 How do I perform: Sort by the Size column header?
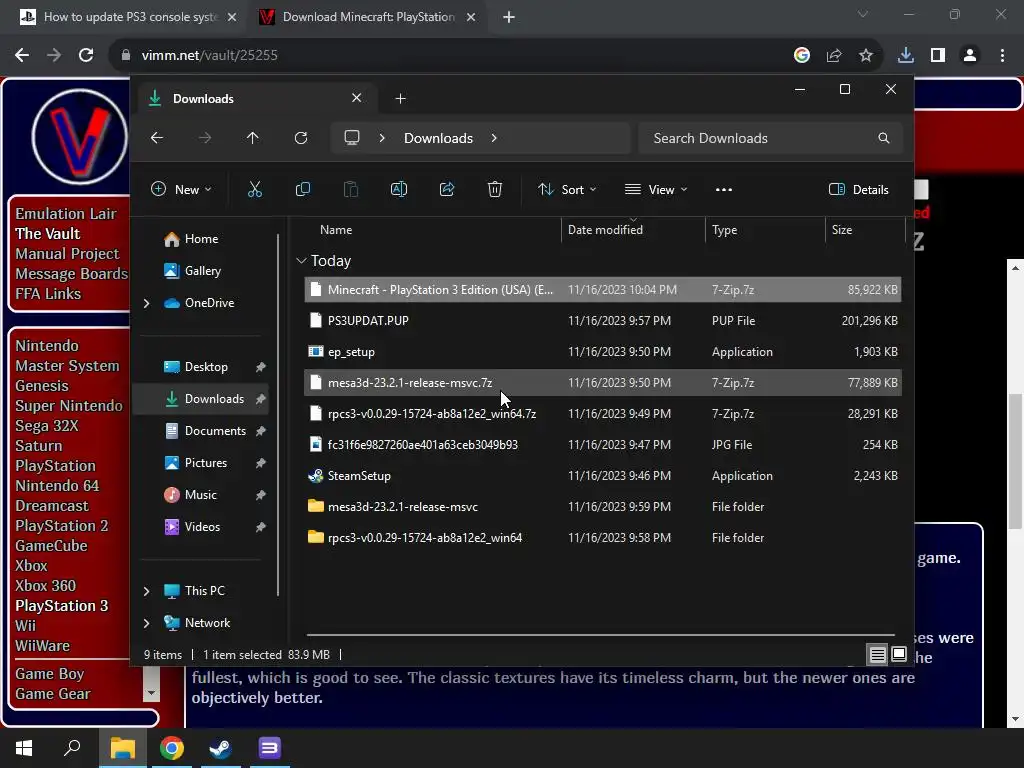click(842, 230)
